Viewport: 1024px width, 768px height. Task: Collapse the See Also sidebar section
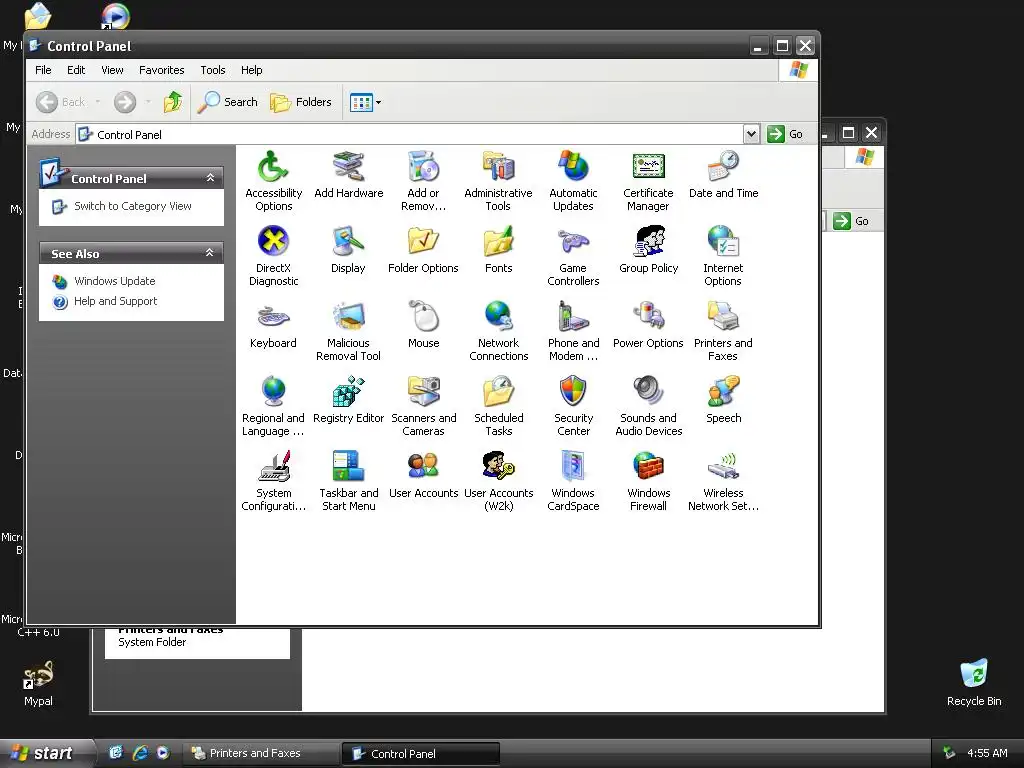pyautogui.click(x=210, y=253)
